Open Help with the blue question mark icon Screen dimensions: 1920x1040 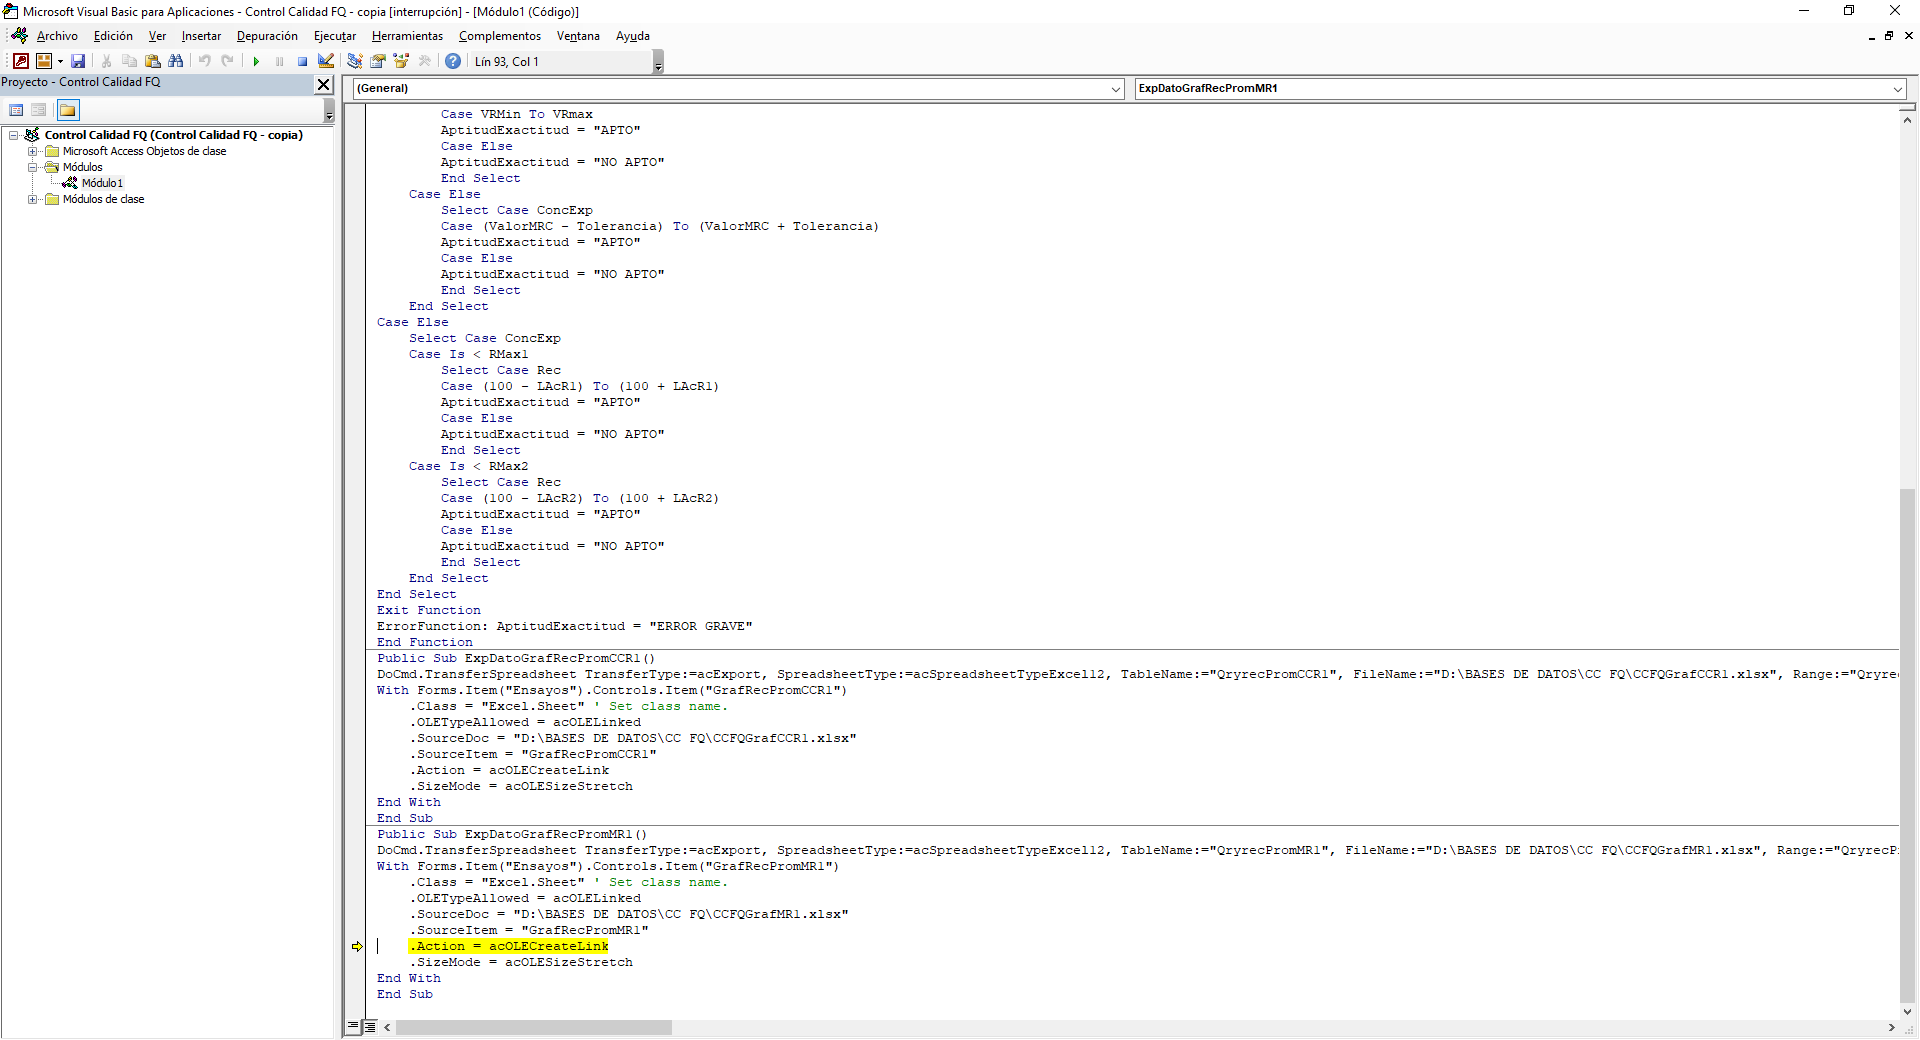pyautogui.click(x=453, y=61)
